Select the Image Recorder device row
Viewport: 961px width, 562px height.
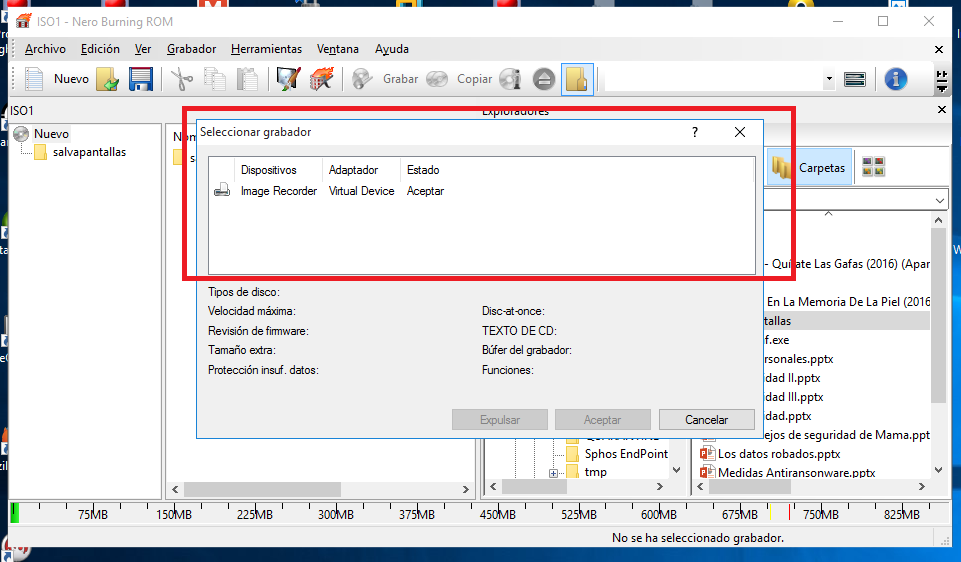pyautogui.click(x=482, y=191)
